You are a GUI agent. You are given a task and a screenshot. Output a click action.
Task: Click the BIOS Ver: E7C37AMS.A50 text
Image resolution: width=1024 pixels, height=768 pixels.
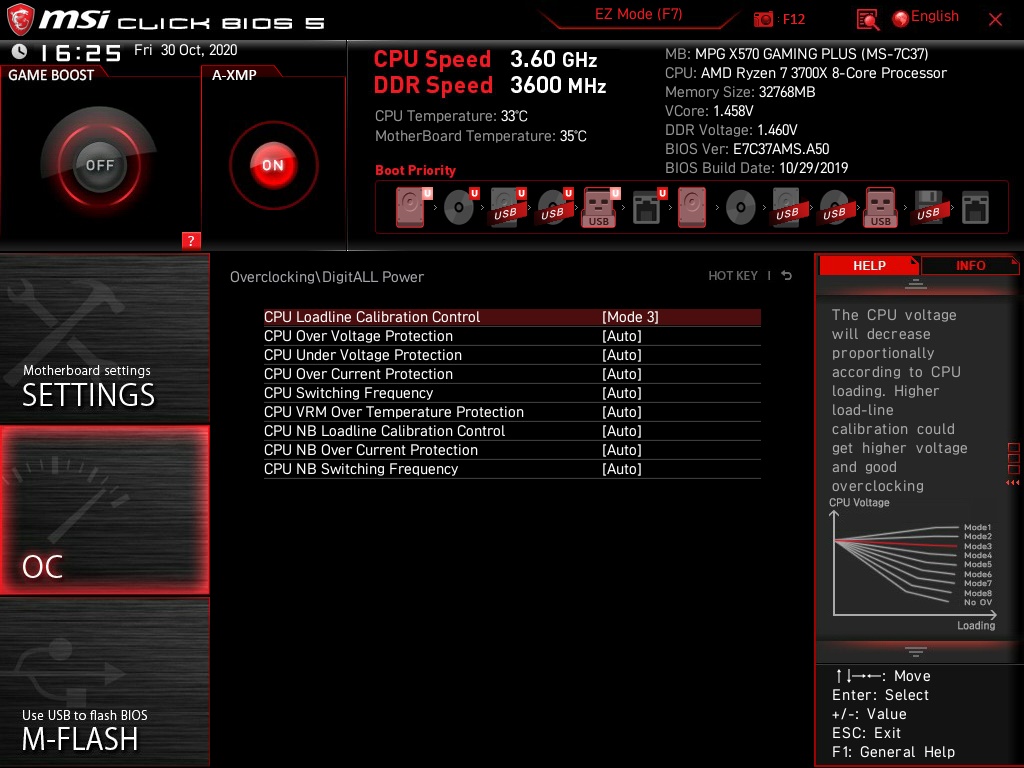(747, 149)
